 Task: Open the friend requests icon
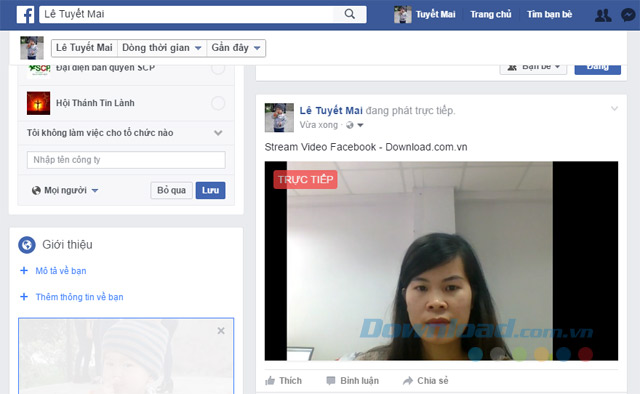tap(603, 15)
